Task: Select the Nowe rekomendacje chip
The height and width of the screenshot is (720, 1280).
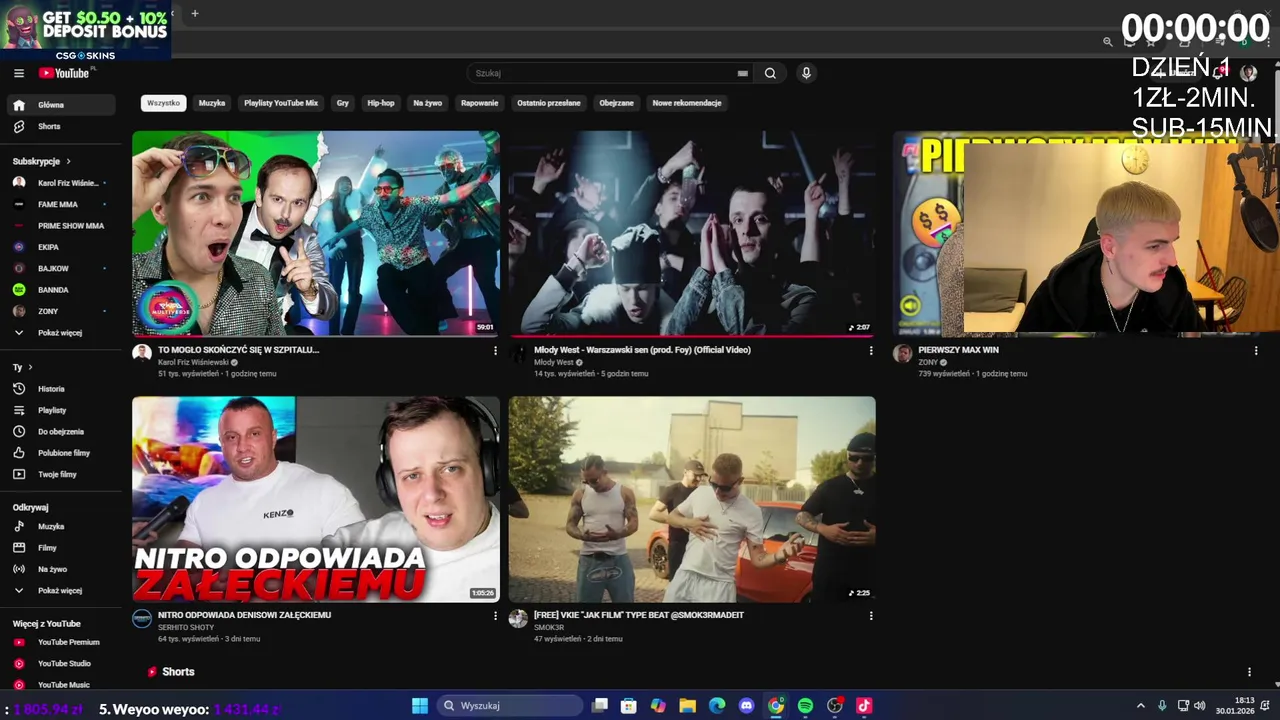Action: tap(687, 103)
